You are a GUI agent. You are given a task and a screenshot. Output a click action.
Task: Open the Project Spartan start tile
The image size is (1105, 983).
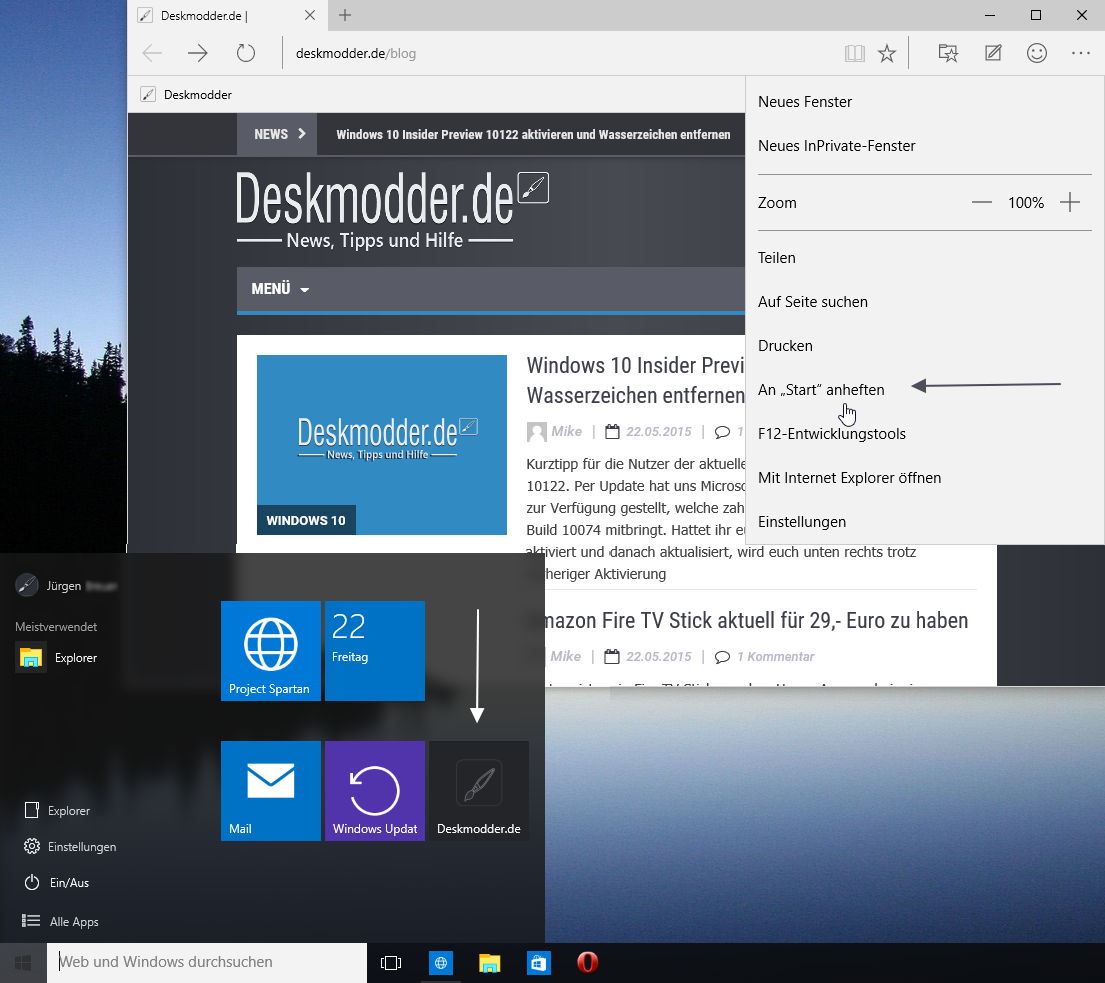271,651
